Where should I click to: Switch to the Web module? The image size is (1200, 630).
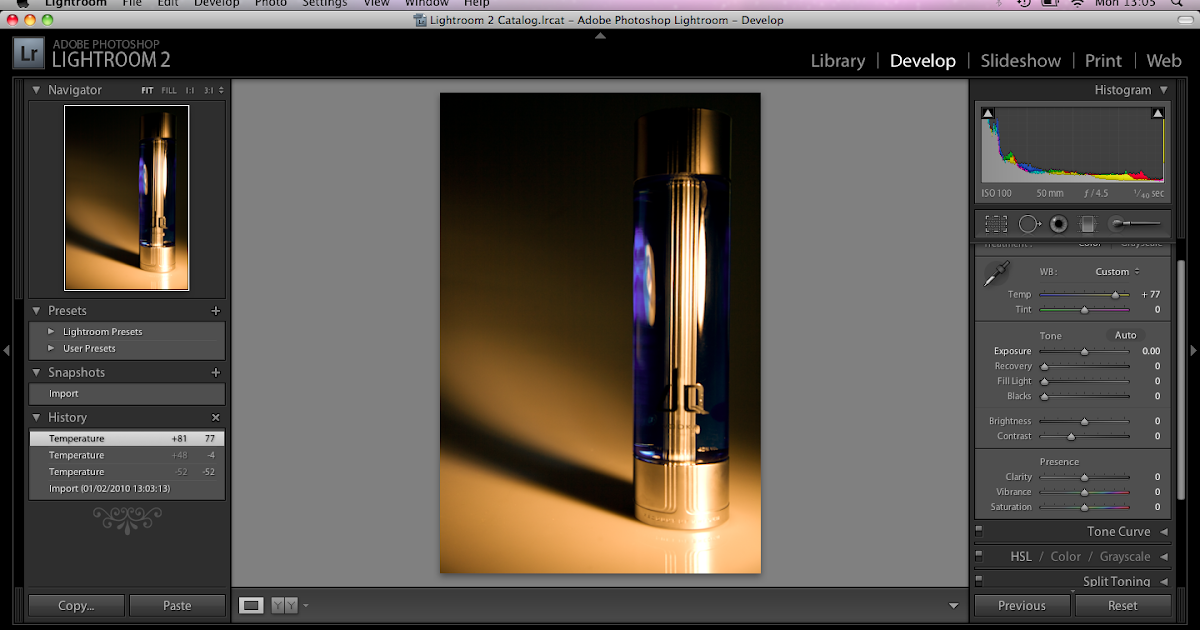click(x=1164, y=61)
